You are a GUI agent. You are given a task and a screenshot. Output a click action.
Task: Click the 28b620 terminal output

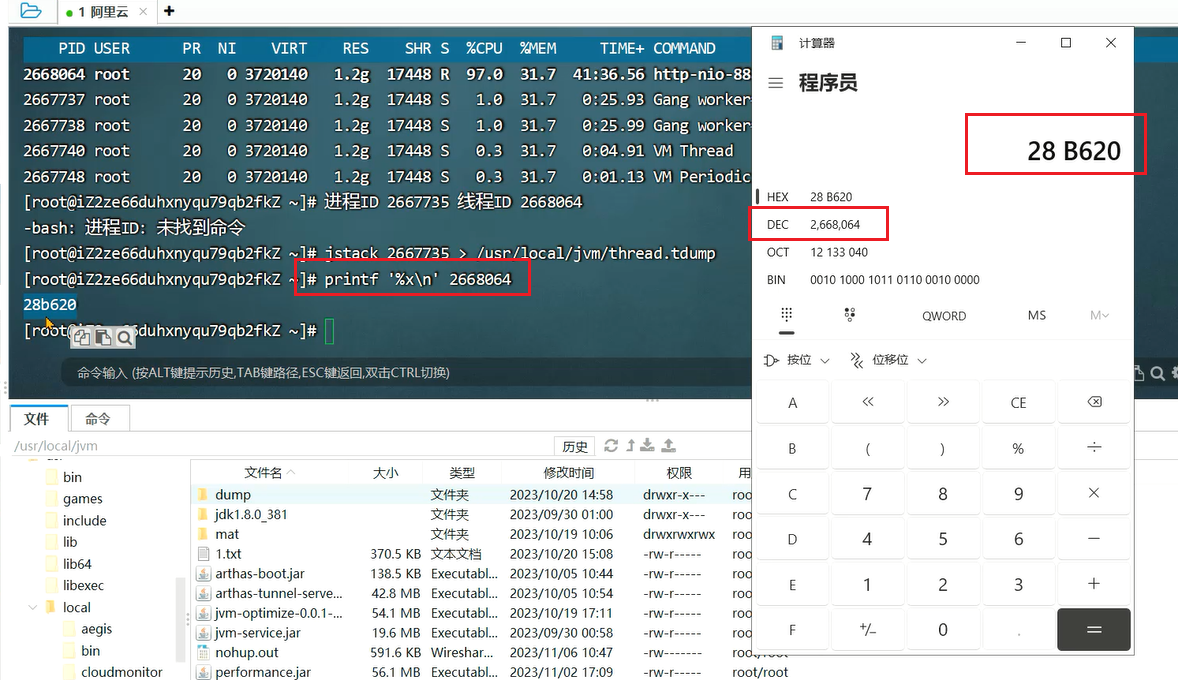click(50, 305)
